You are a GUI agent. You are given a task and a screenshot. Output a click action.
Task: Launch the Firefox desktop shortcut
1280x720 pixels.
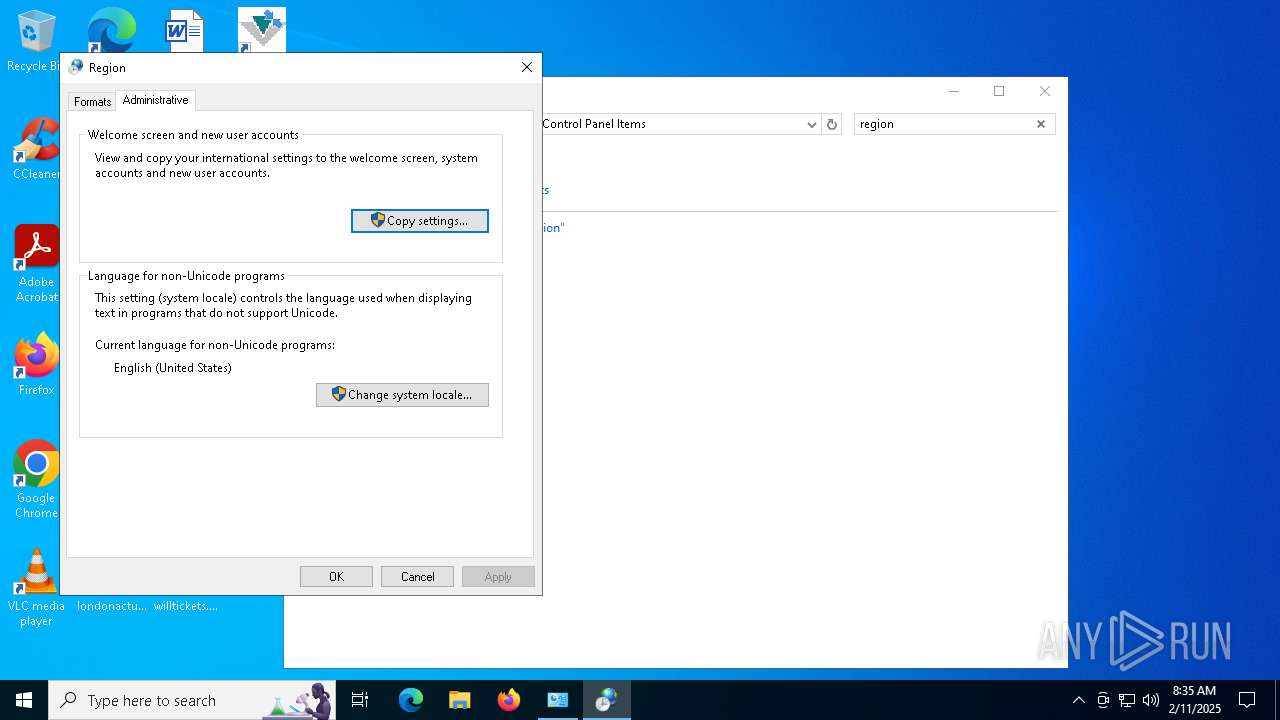click(36, 365)
